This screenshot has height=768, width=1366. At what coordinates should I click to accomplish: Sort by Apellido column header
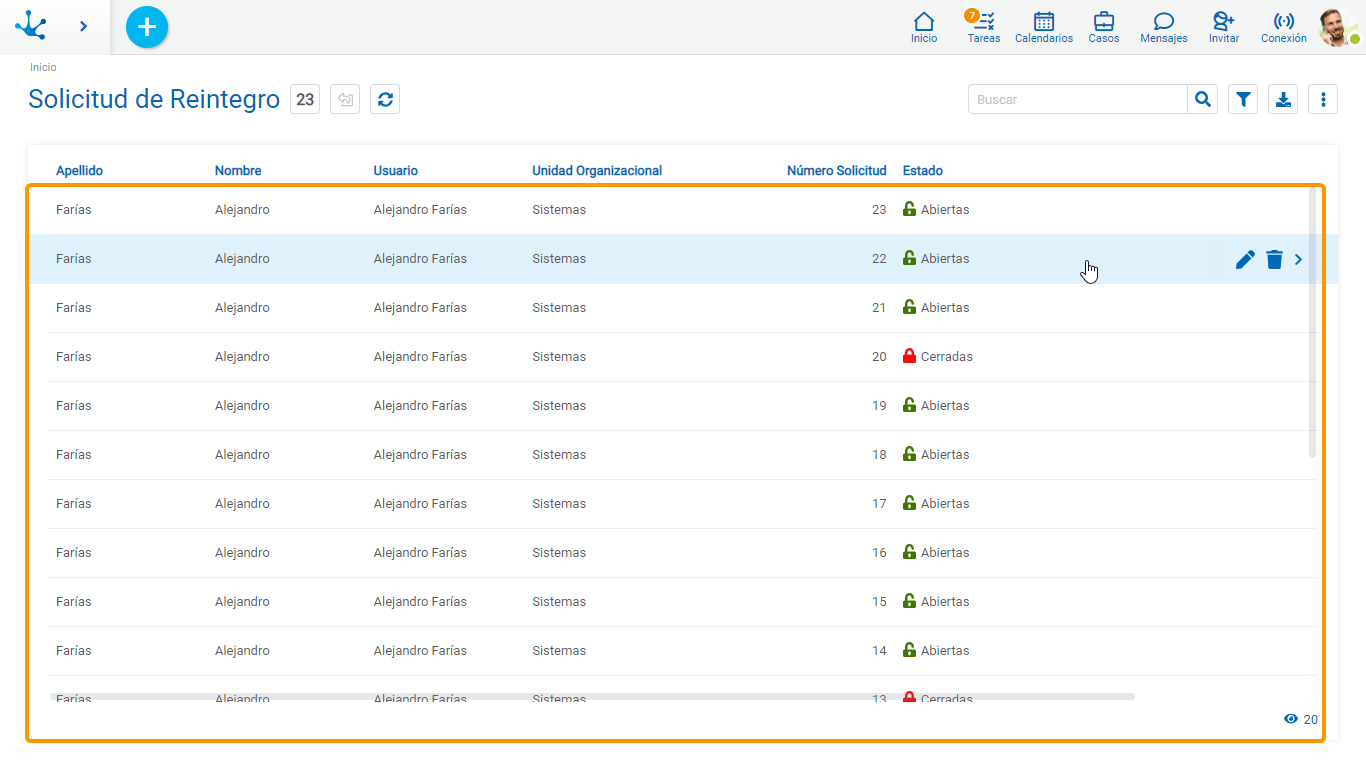tap(79, 171)
